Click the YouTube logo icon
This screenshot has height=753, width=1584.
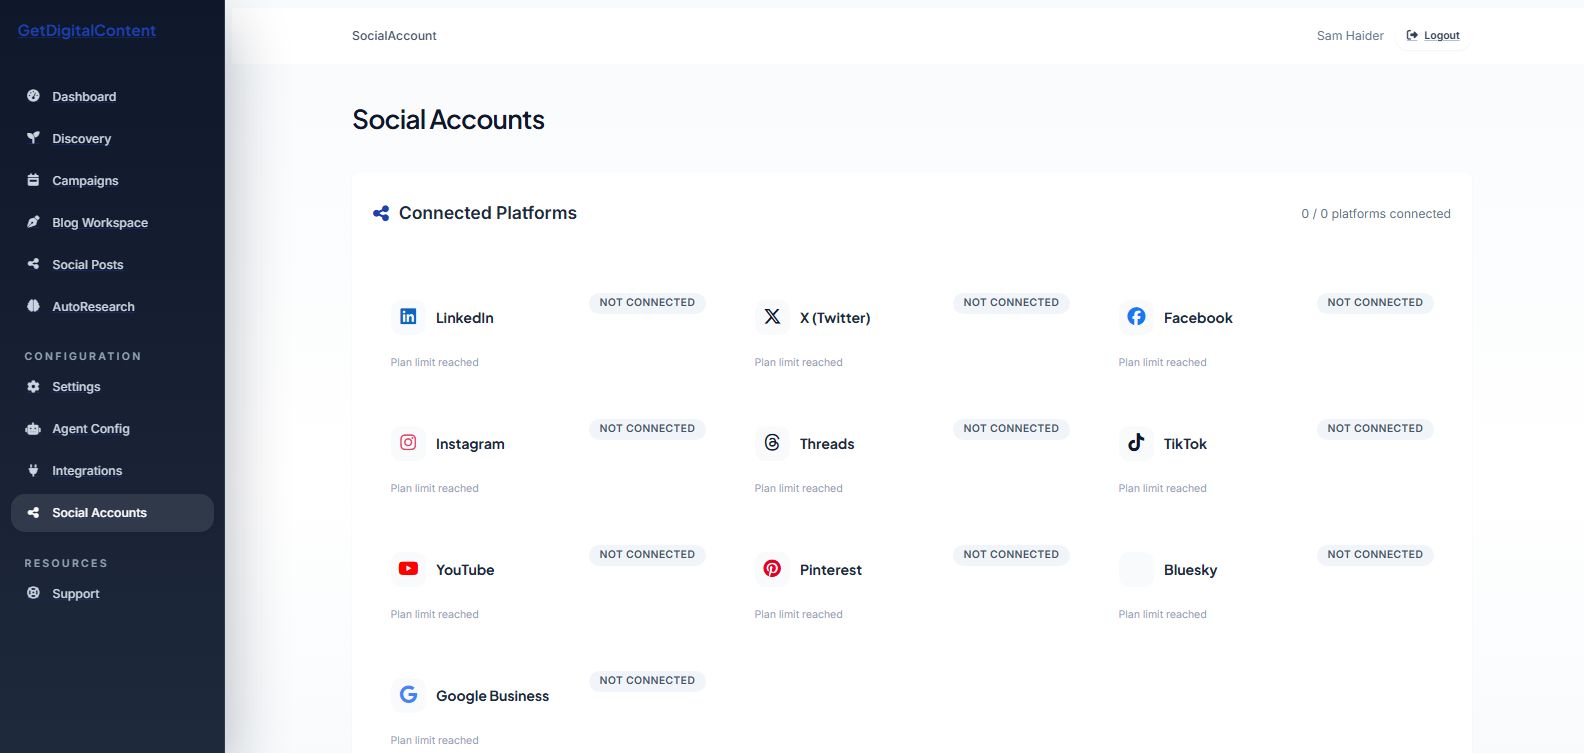coord(408,569)
